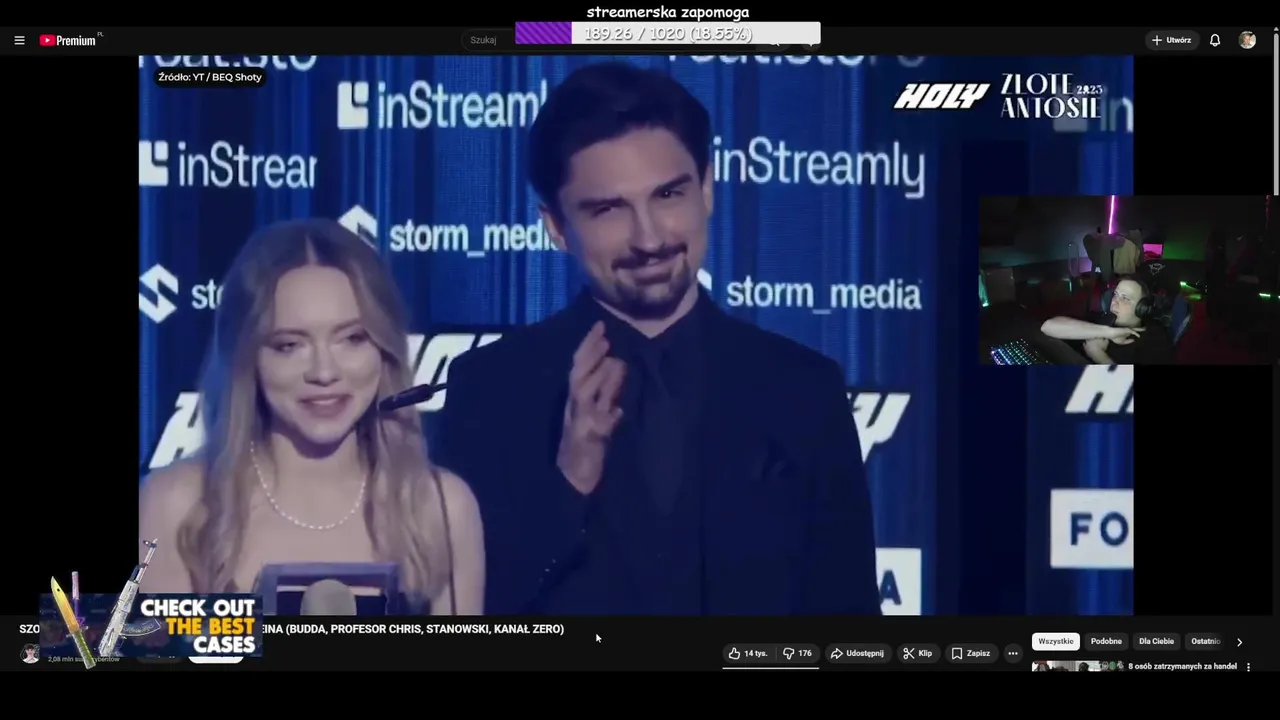Select the Dla Ciebie filter chip

(x=1157, y=641)
